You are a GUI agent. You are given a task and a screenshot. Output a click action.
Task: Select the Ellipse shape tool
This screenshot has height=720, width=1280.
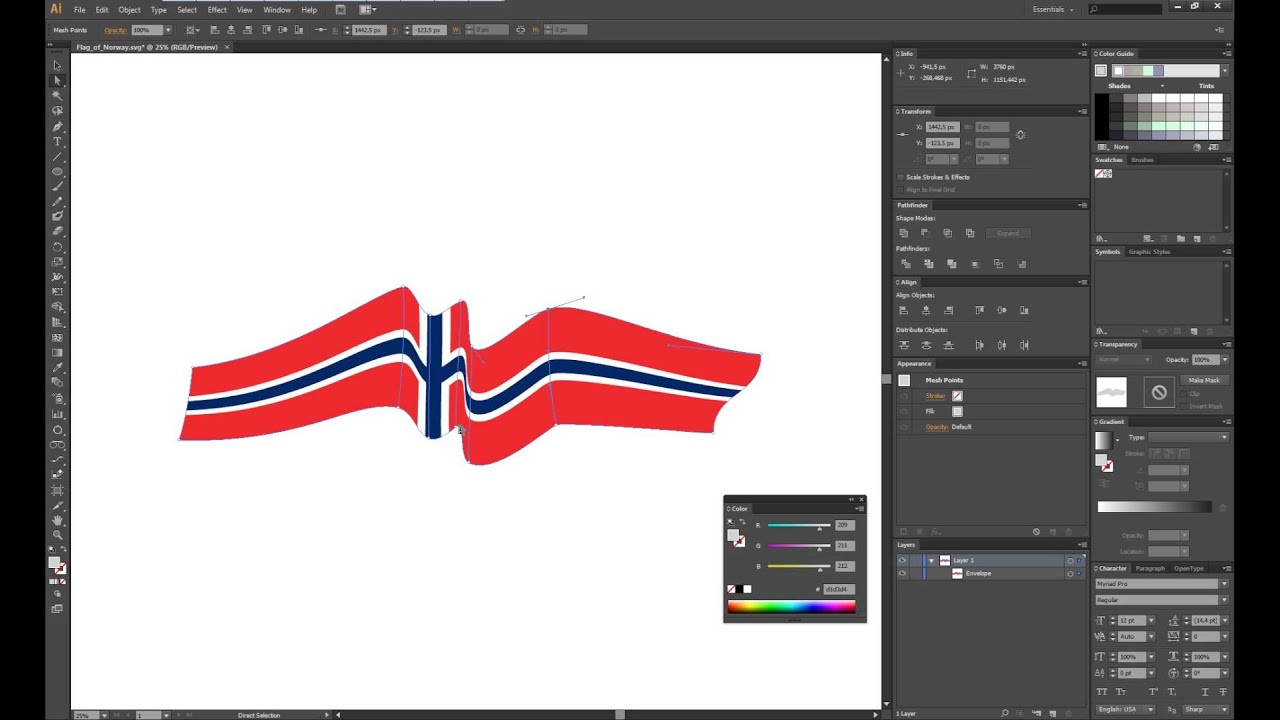point(57,171)
